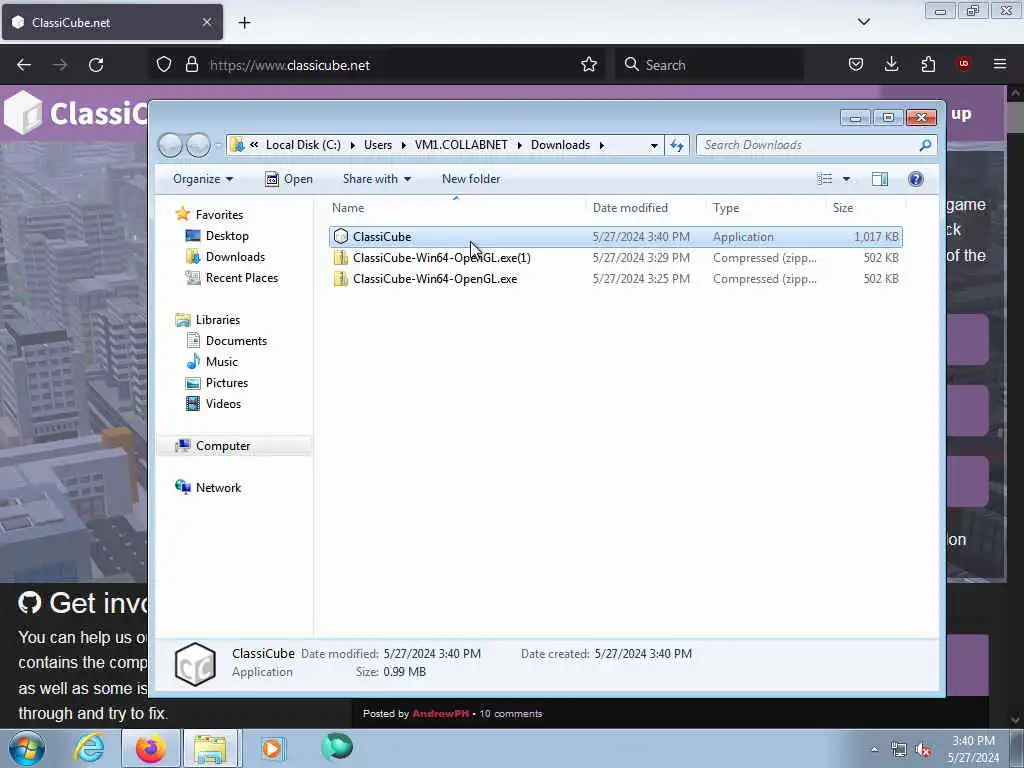The height and width of the screenshot is (768, 1024).
Task: Open Explorer help icon
Action: pyautogui.click(x=916, y=179)
